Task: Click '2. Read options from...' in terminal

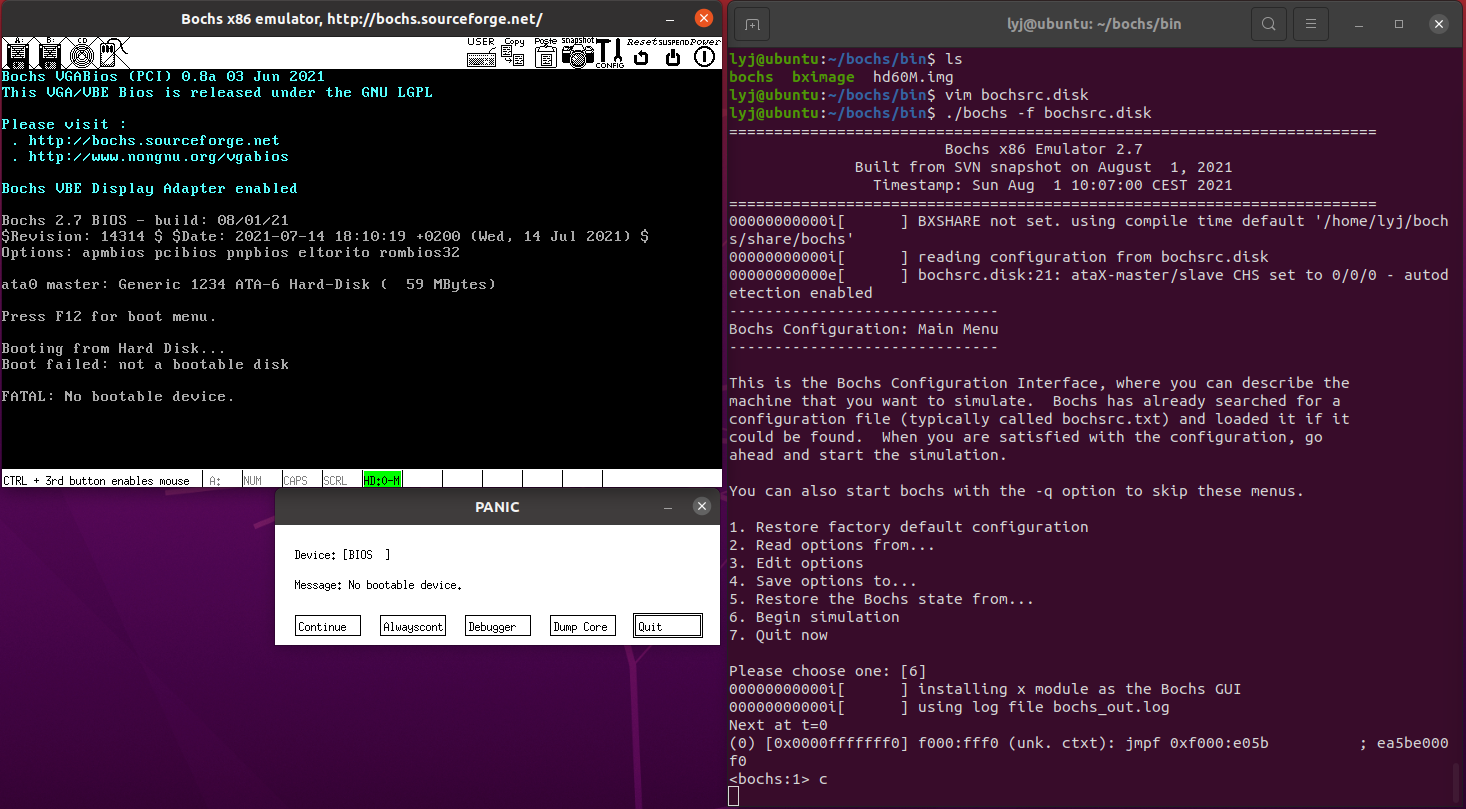Action: point(832,545)
